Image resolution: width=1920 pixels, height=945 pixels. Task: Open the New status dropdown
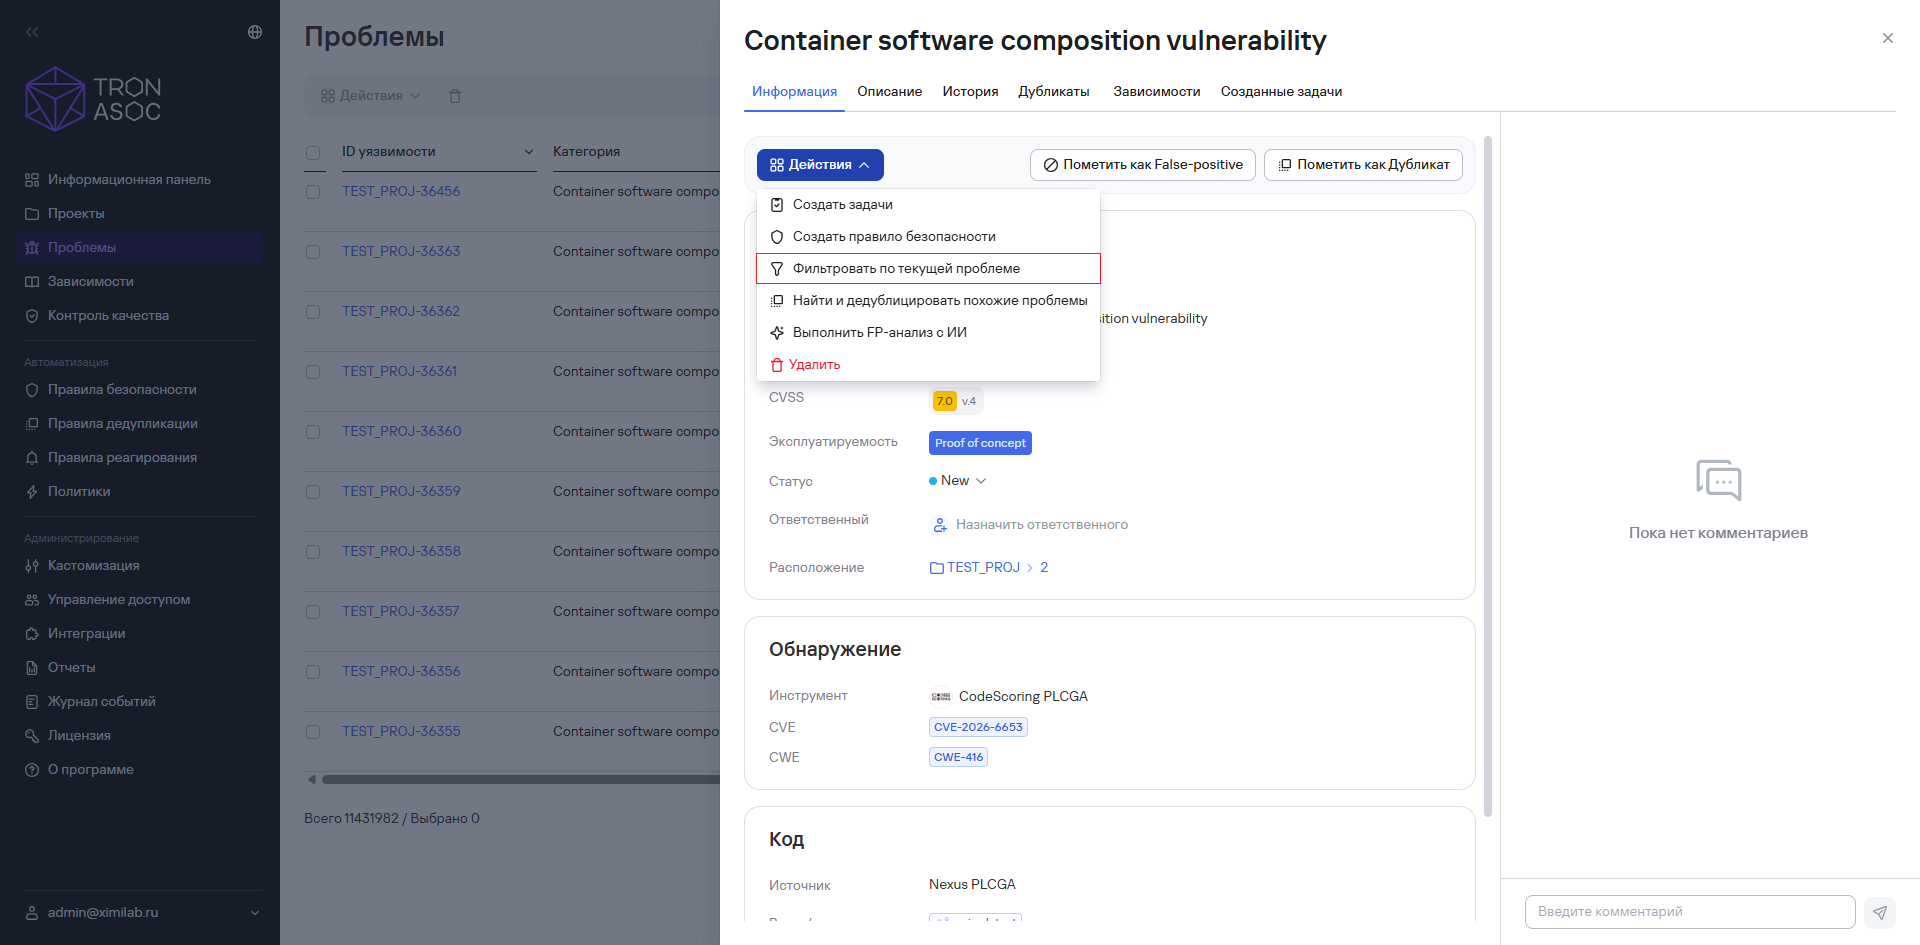coord(958,481)
